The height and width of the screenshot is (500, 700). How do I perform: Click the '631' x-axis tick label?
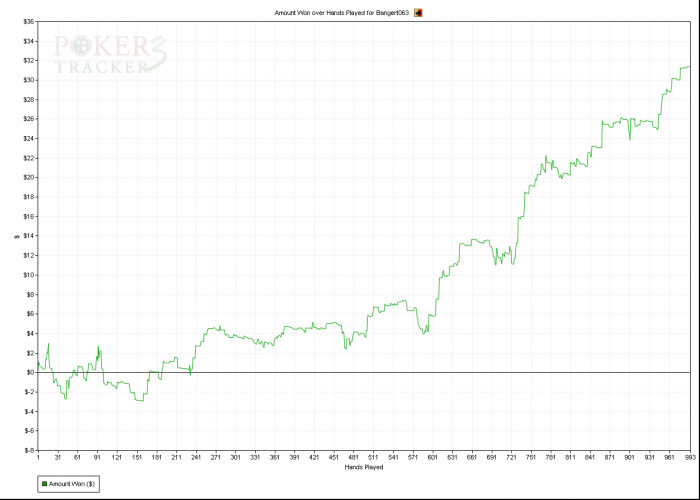pos(452,458)
